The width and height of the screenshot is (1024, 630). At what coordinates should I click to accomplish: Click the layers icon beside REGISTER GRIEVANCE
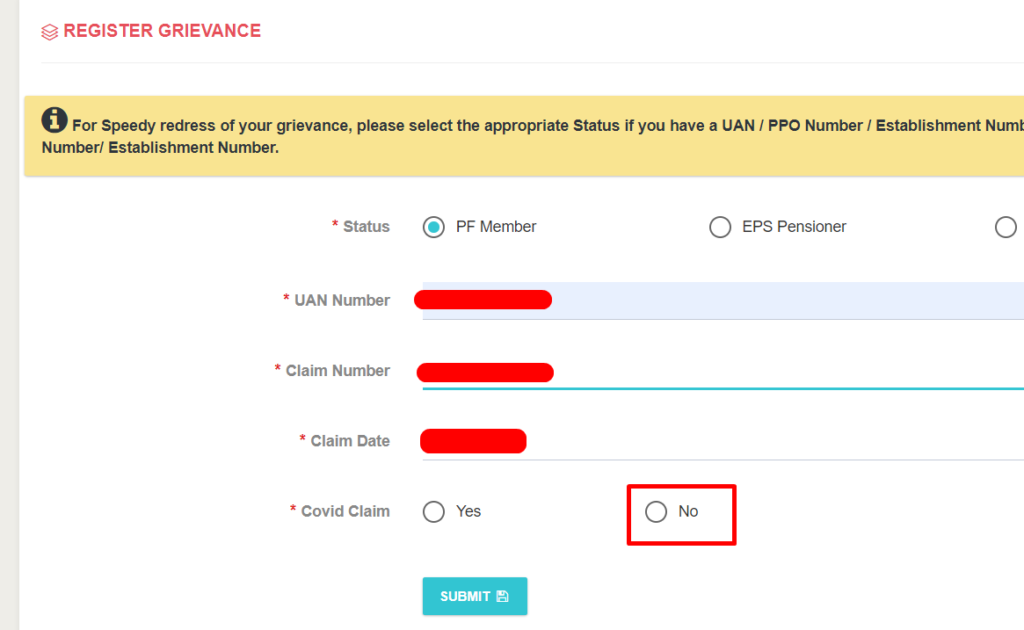[x=49, y=31]
